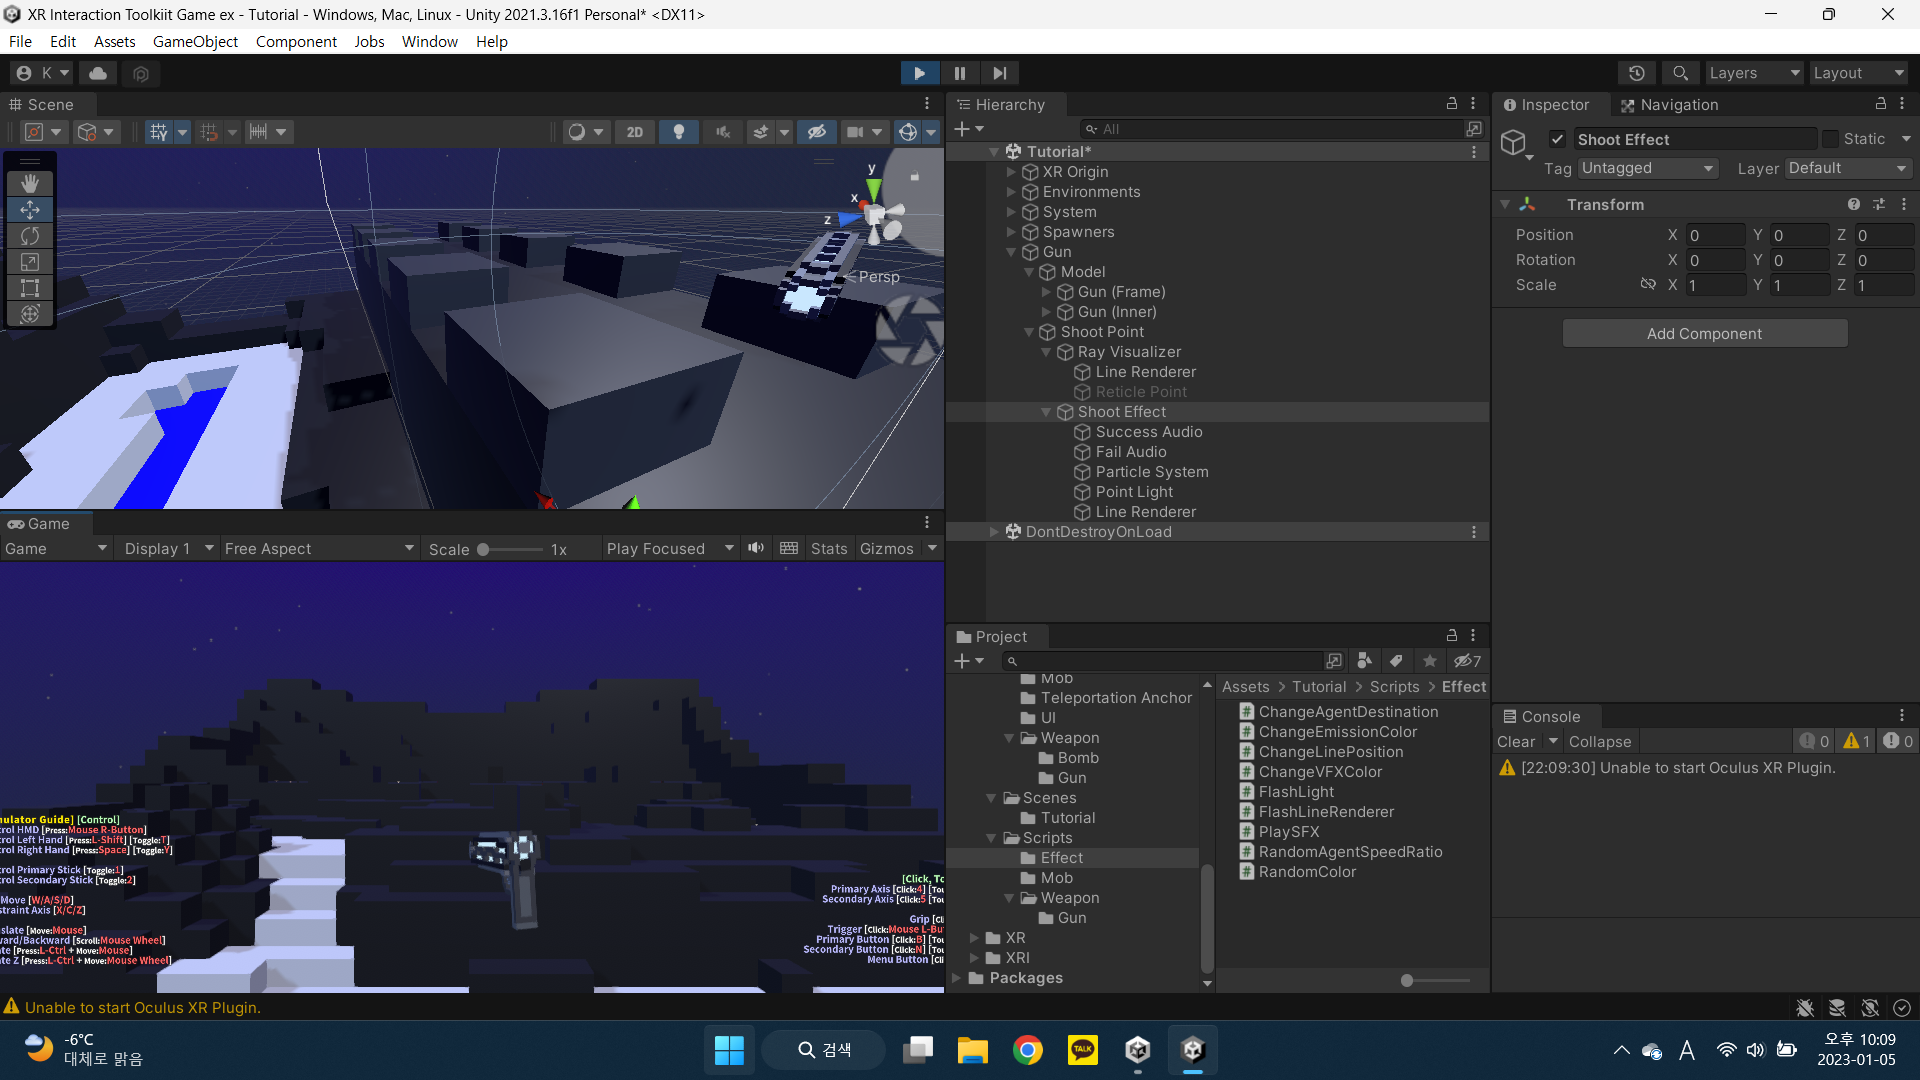Viewport: 1920px width, 1080px height.
Task: Collapse the Gun object in Hierarchy
Action: pos(1011,252)
